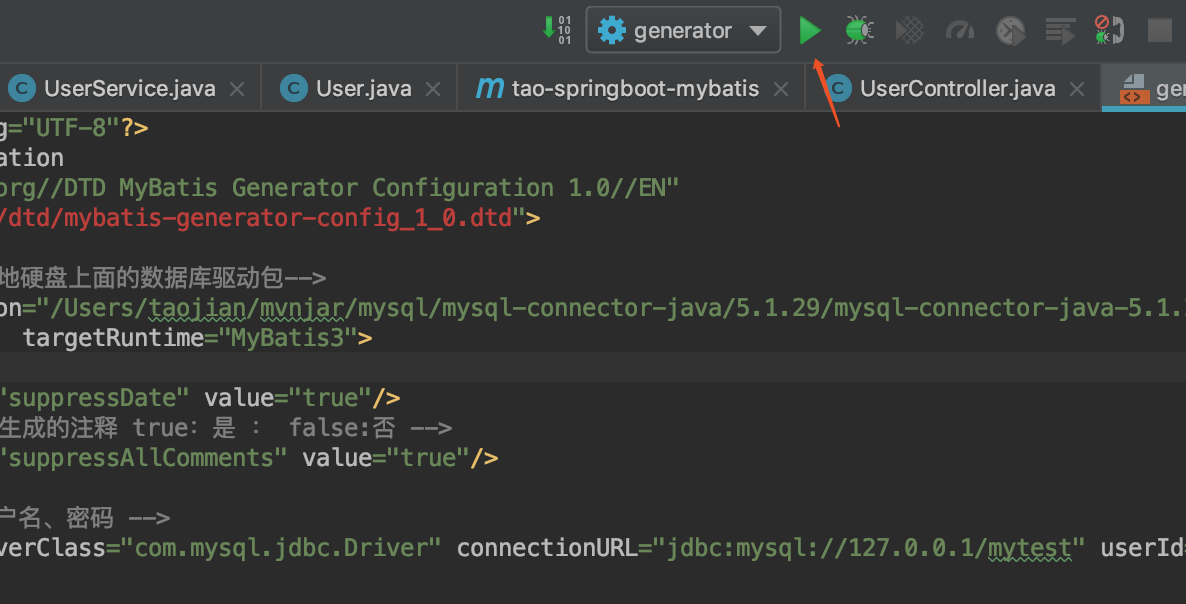Select the tao-springboot-mybatis tab

point(634,89)
